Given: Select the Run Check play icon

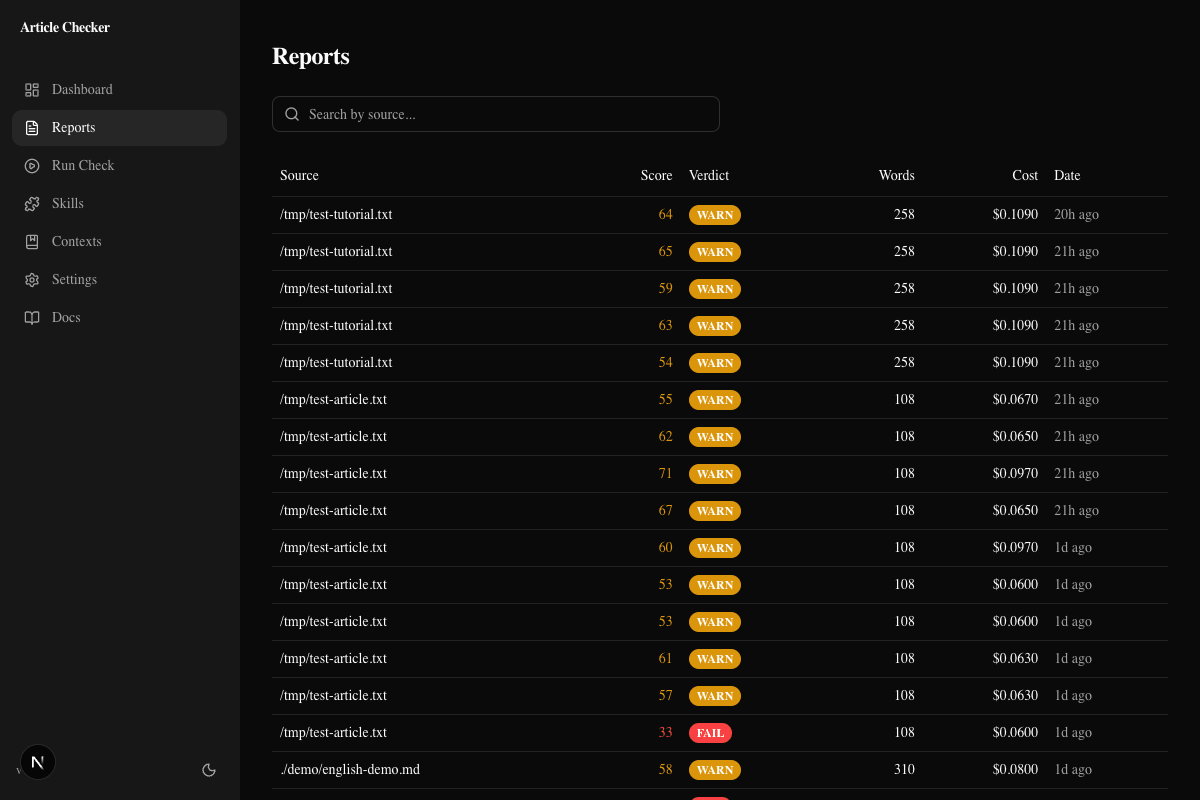Looking at the screenshot, I should (32, 165).
